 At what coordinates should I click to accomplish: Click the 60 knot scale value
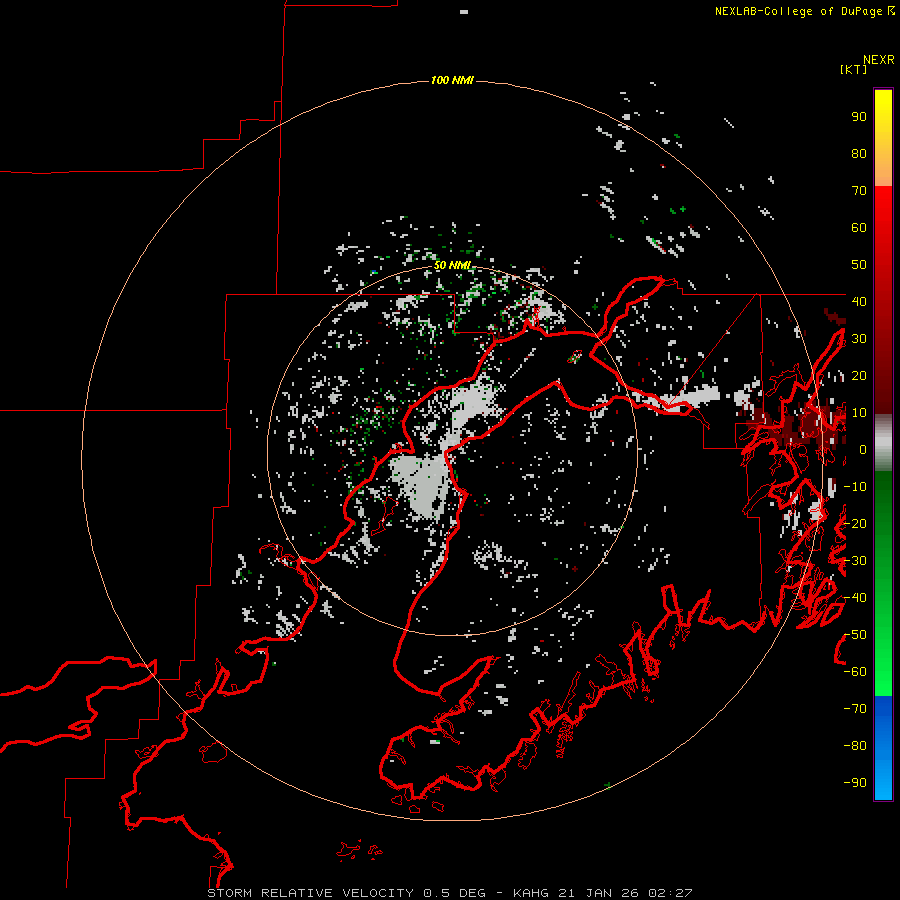coord(859,228)
